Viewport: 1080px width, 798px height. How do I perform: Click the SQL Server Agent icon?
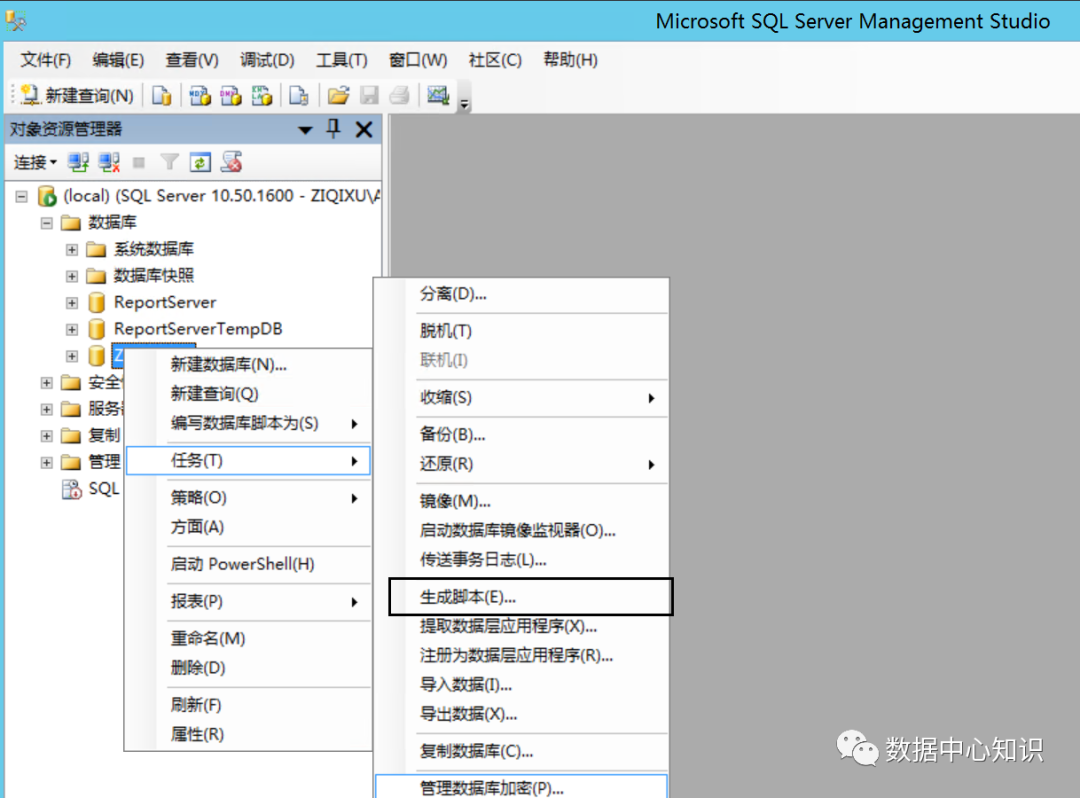click(x=72, y=489)
